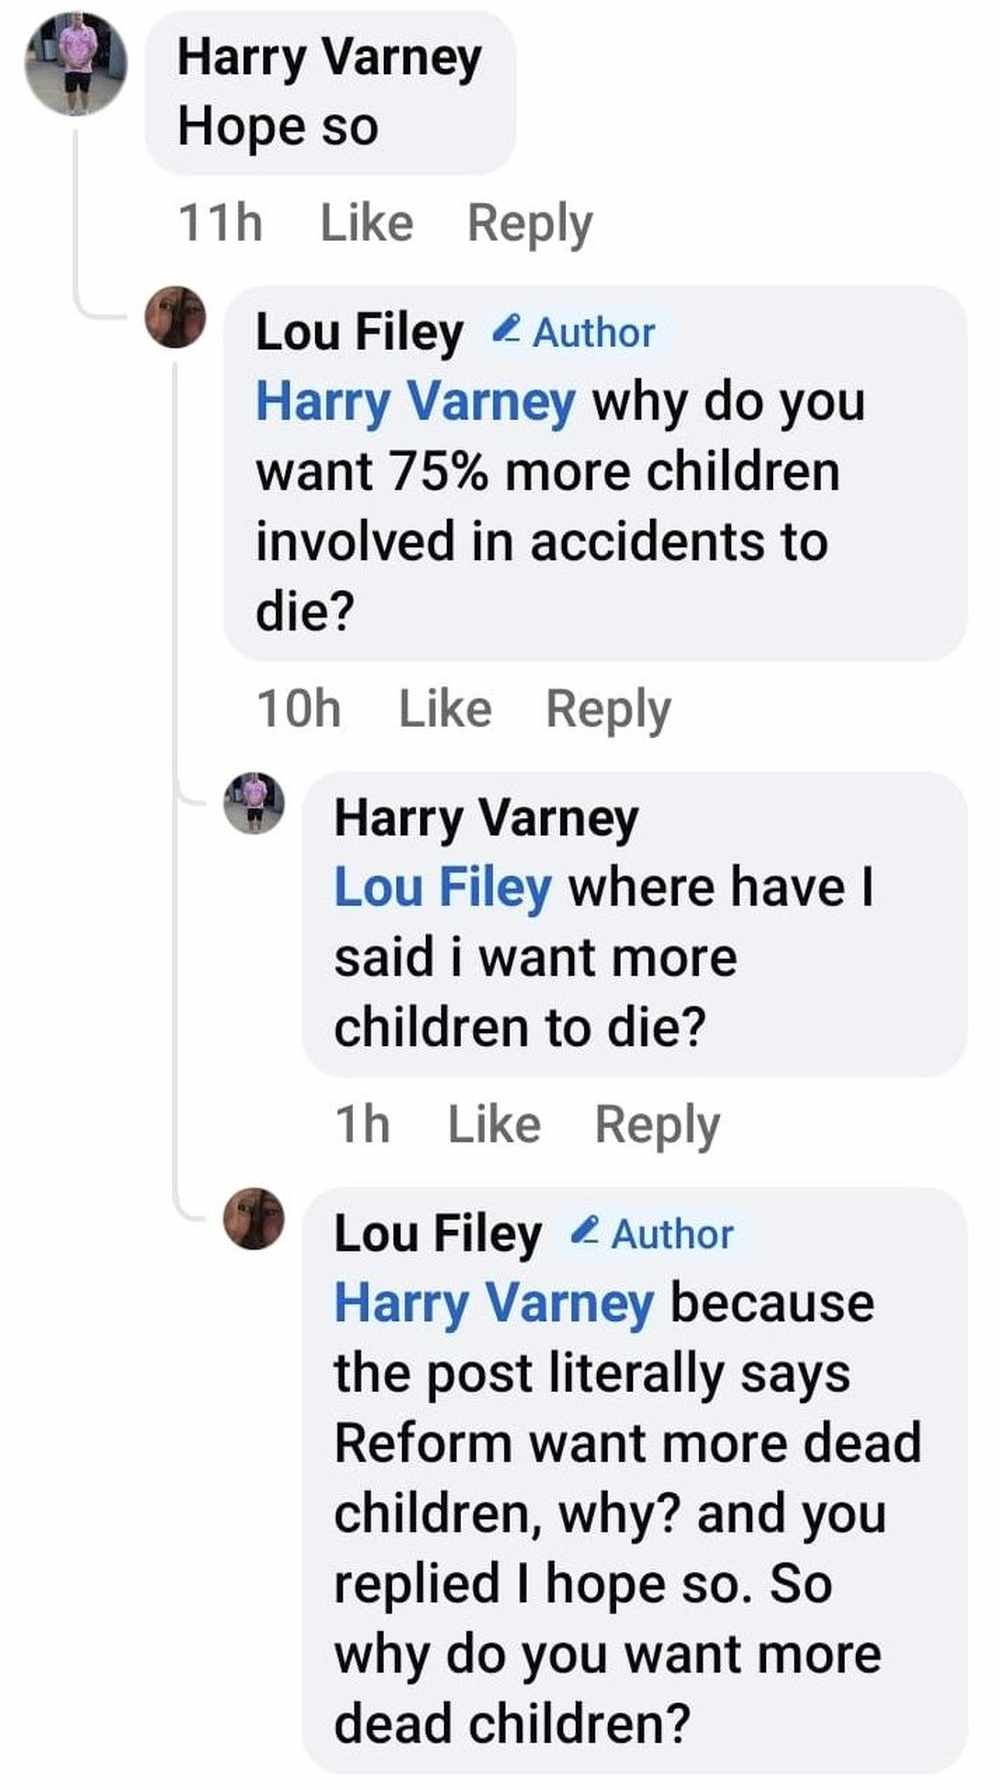
Task: Click Harry Varney's avatar on top comment
Action: tap(76, 65)
